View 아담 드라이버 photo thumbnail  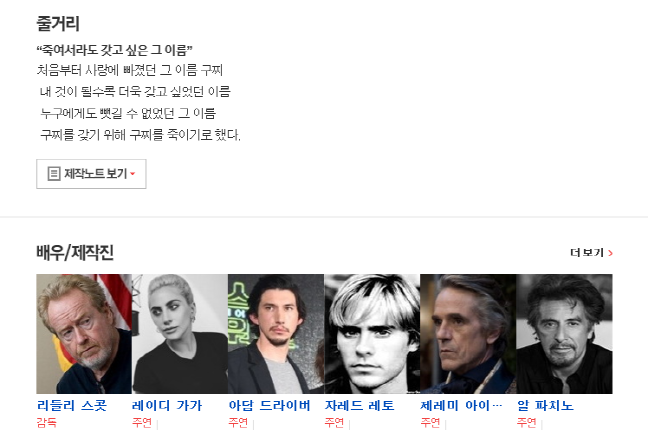point(276,334)
